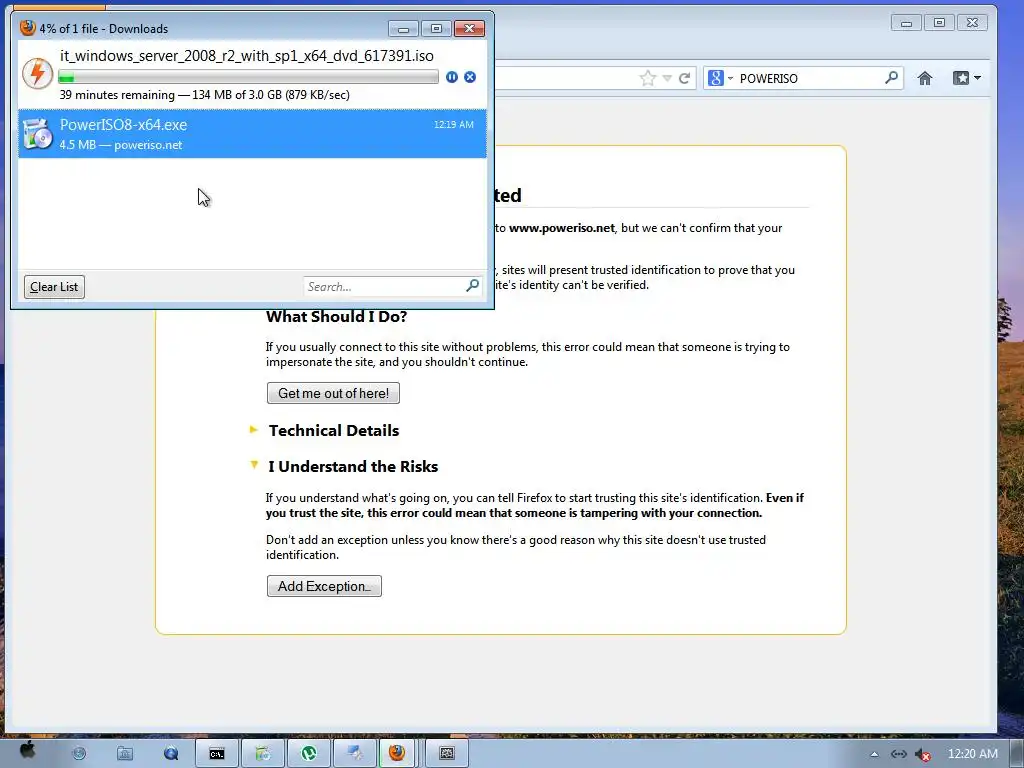Collapse the I Understand the Risks section
The width and height of the screenshot is (1024, 768).
tap(254, 465)
